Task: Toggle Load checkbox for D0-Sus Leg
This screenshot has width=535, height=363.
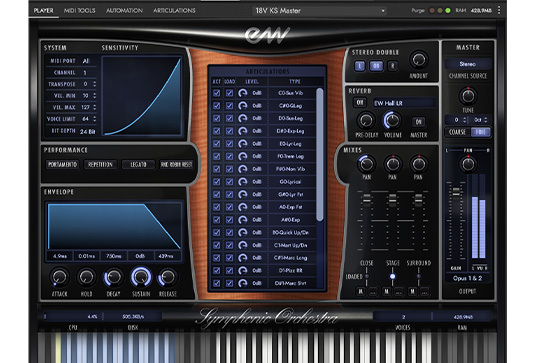Action: pos(229,118)
